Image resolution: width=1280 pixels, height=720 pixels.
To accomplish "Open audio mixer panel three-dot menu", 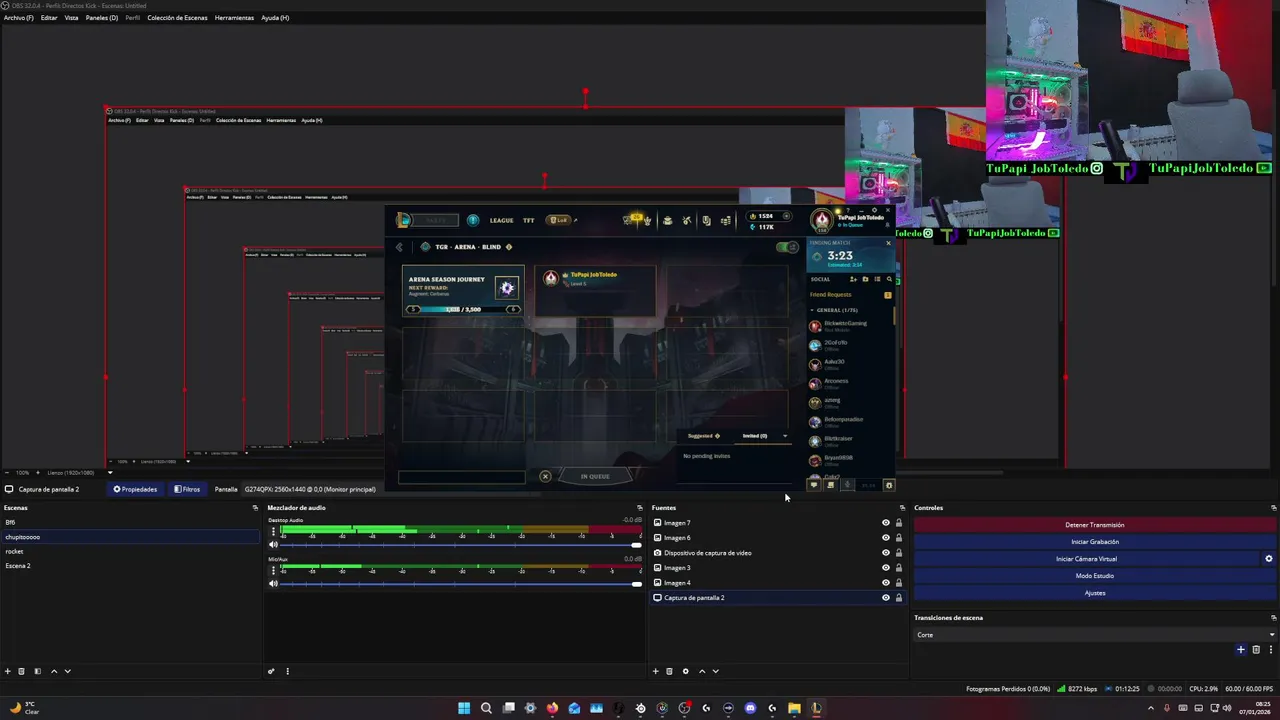I will point(287,671).
